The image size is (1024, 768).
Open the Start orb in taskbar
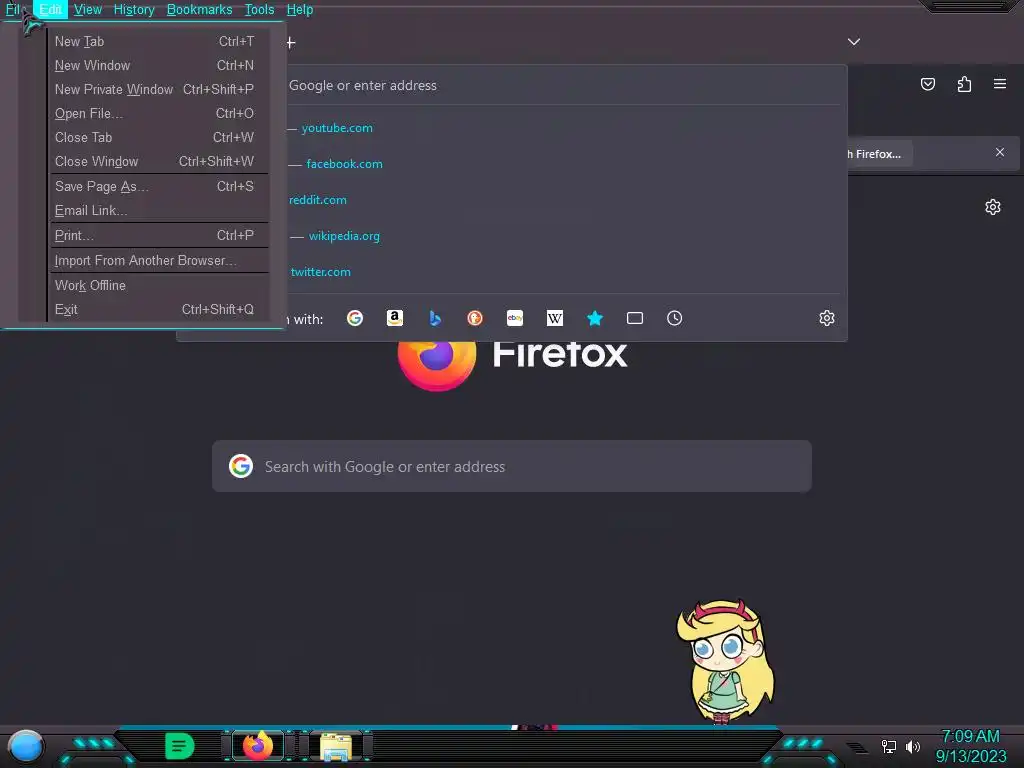[x=25, y=746]
